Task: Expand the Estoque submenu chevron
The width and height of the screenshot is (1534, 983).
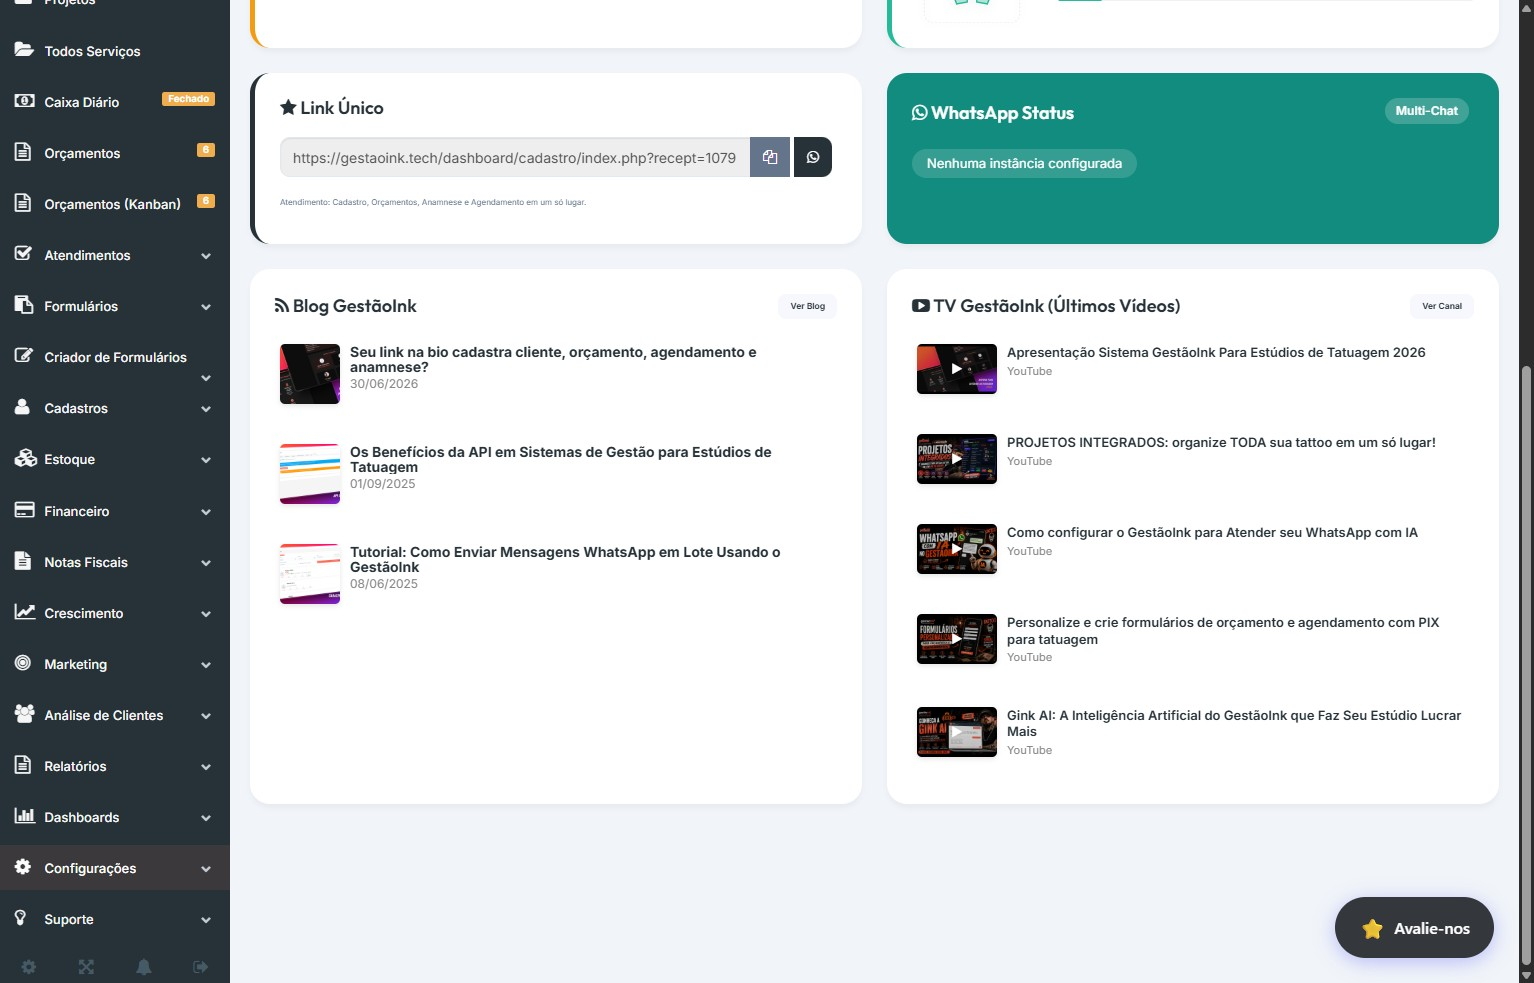Action: click(206, 460)
